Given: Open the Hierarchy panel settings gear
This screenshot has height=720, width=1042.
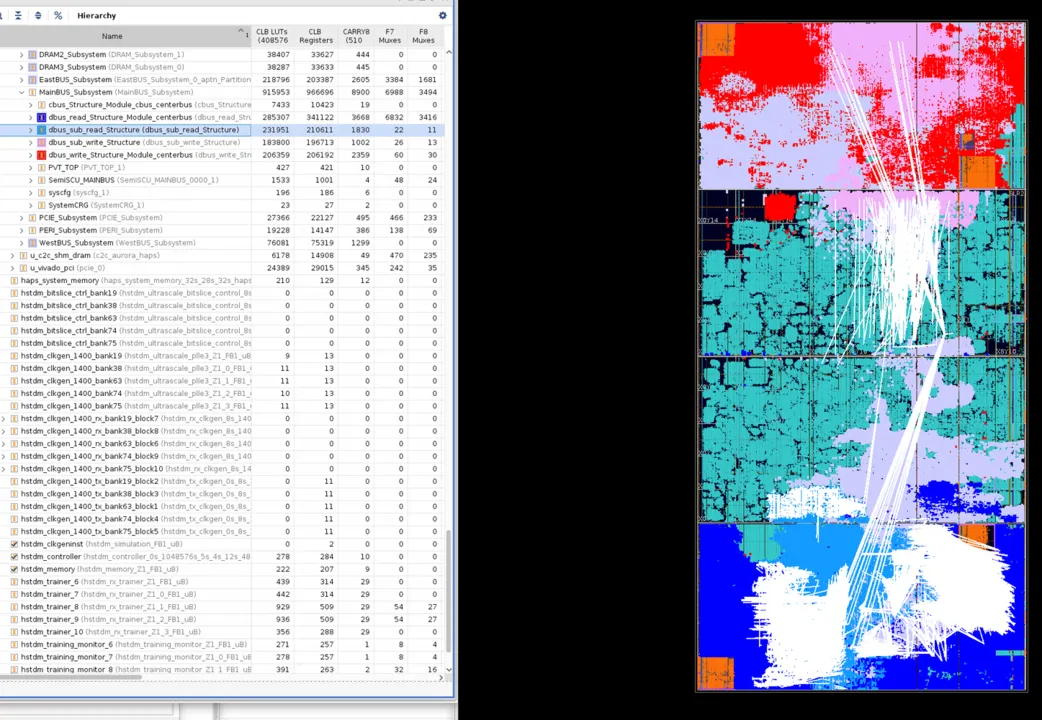Looking at the screenshot, I should (443, 16).
